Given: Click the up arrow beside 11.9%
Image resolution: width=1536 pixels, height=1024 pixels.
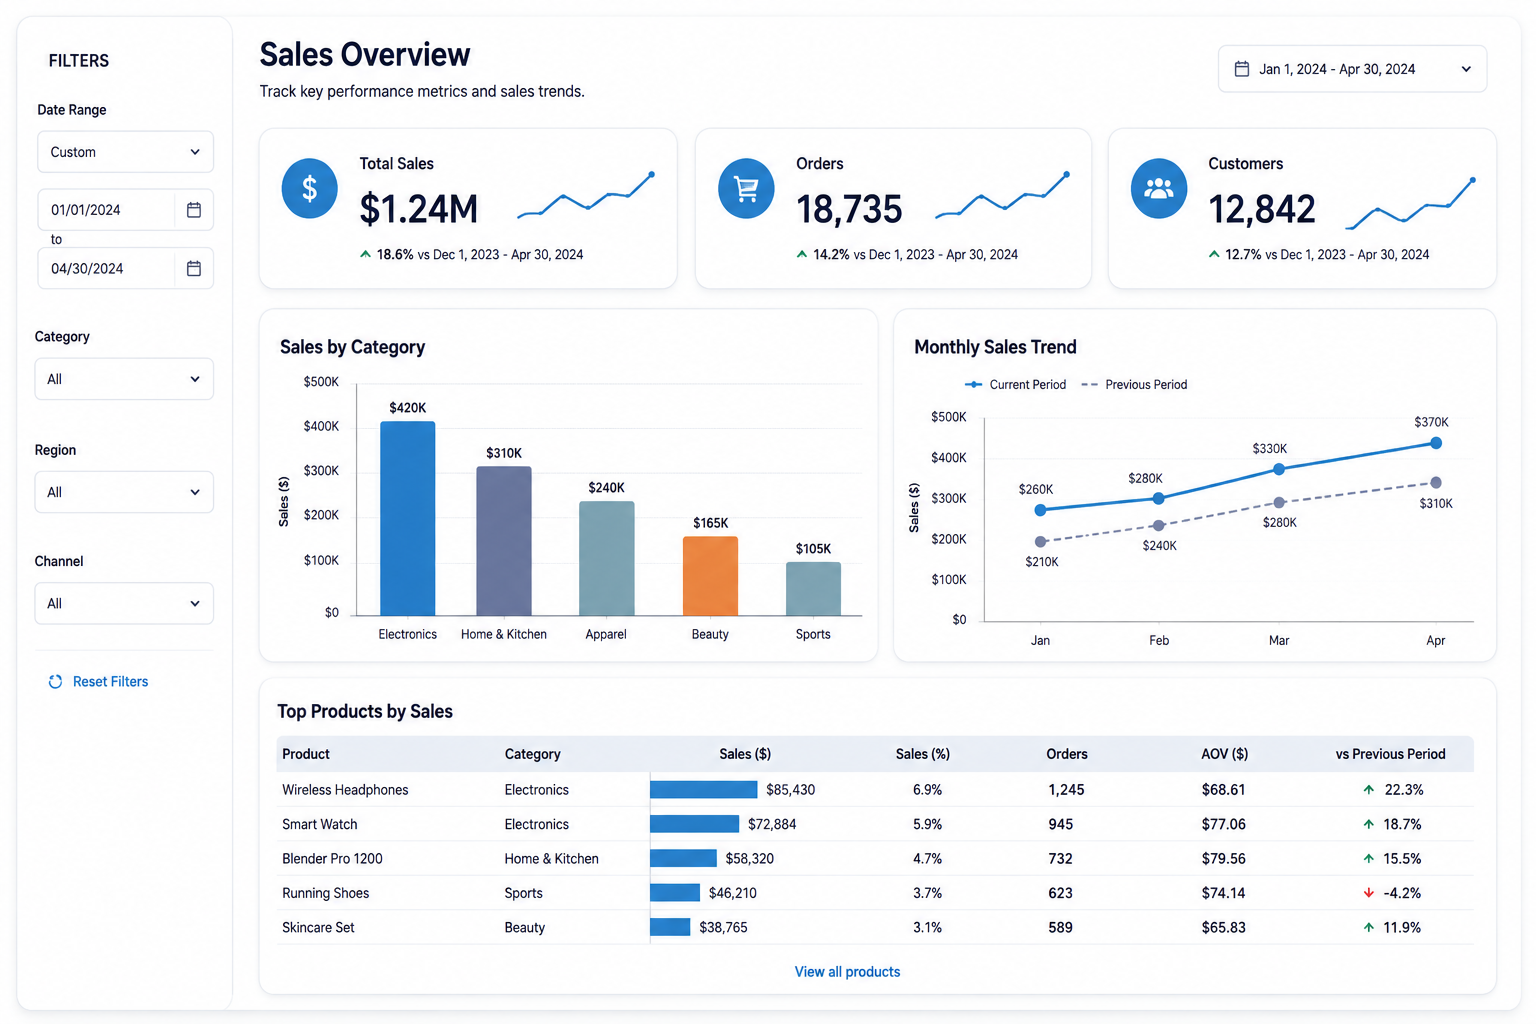Looking at the screenshot, I should pyautogui.click(x=1369, y=928).
